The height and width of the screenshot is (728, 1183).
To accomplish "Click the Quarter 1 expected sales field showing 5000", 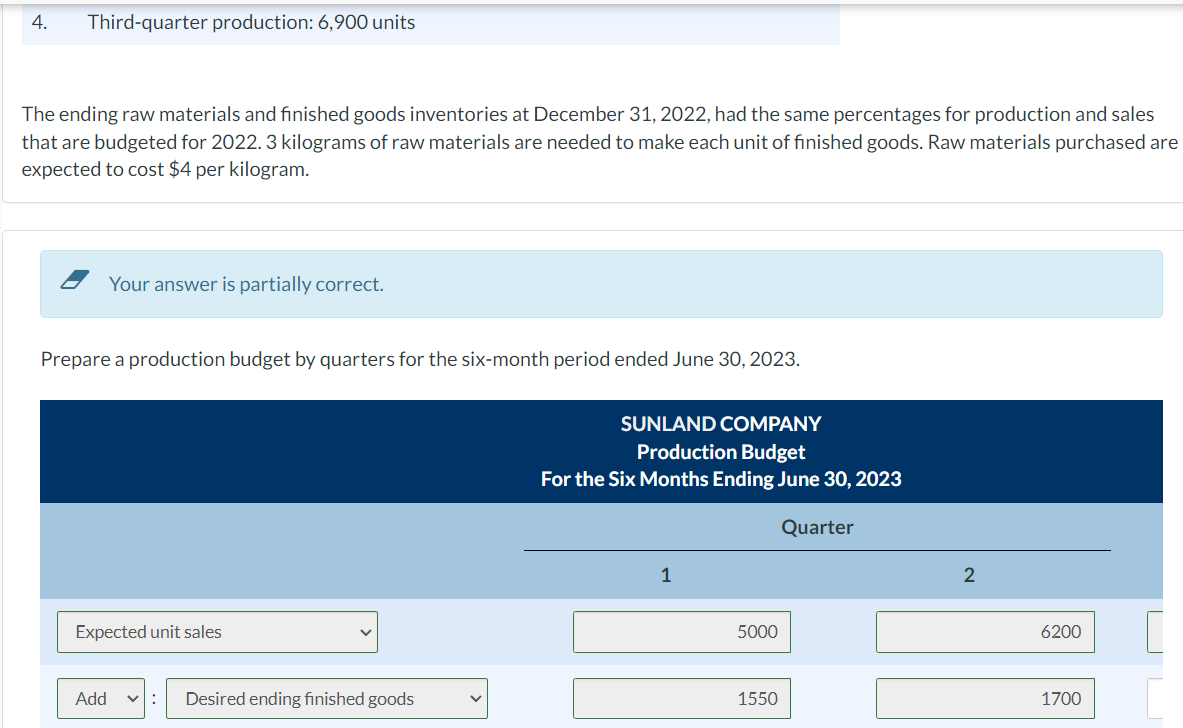I will tap(681, 631).
